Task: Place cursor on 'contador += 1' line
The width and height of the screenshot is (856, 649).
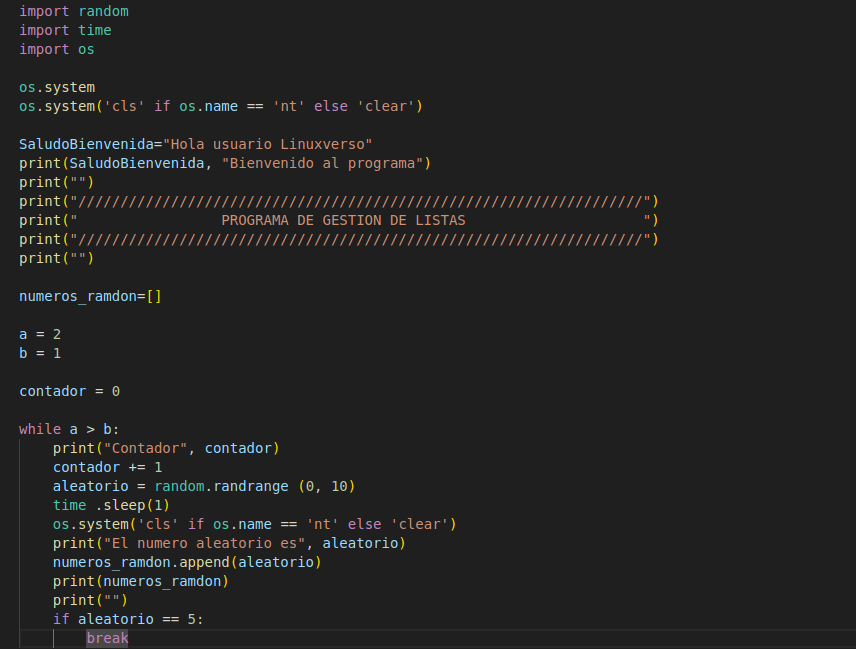Action: coord(107,467)
